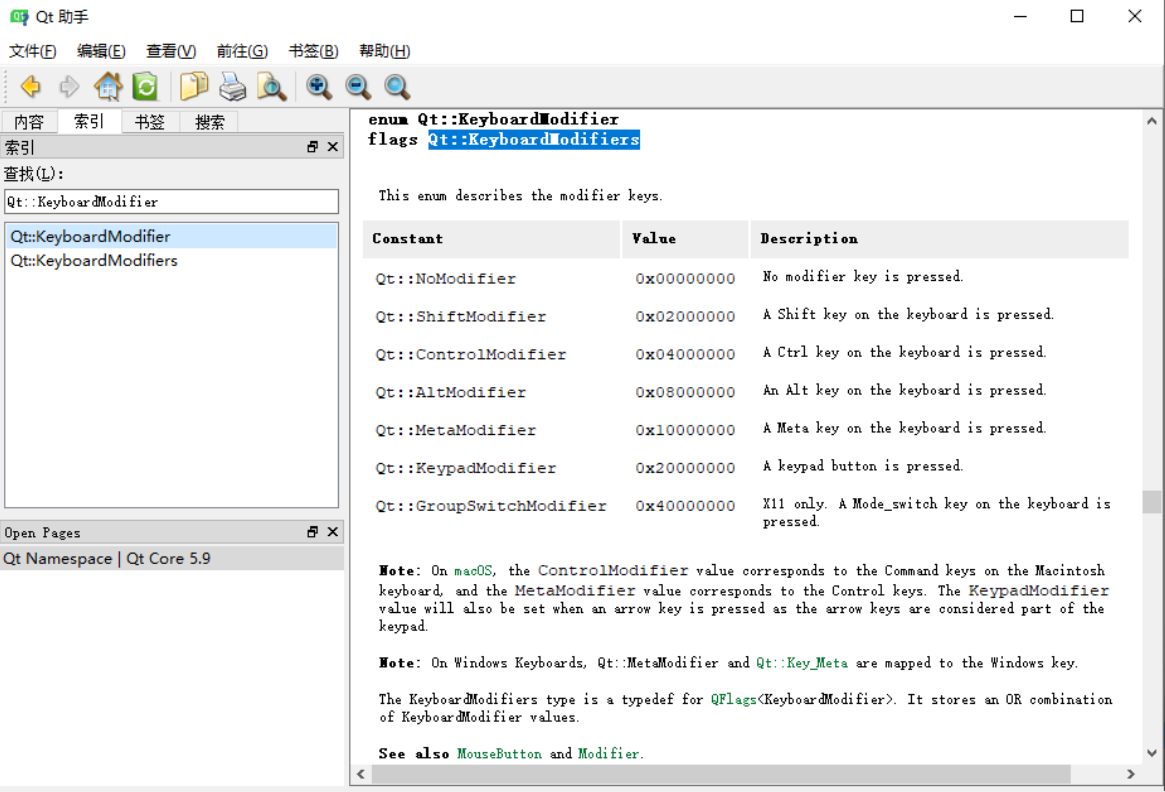Open the 查看(V) menu
The width and height of the screenshot is (1165, 792).
[171, 51]
